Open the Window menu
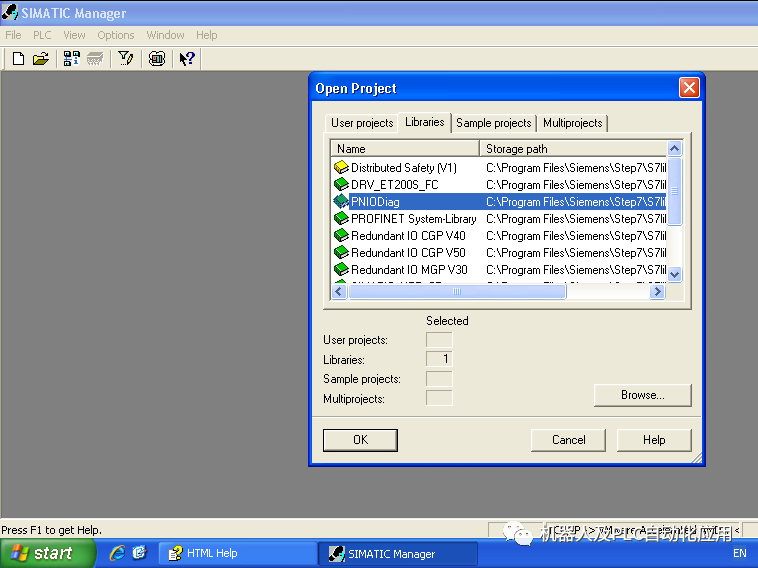 pos(165,35)
